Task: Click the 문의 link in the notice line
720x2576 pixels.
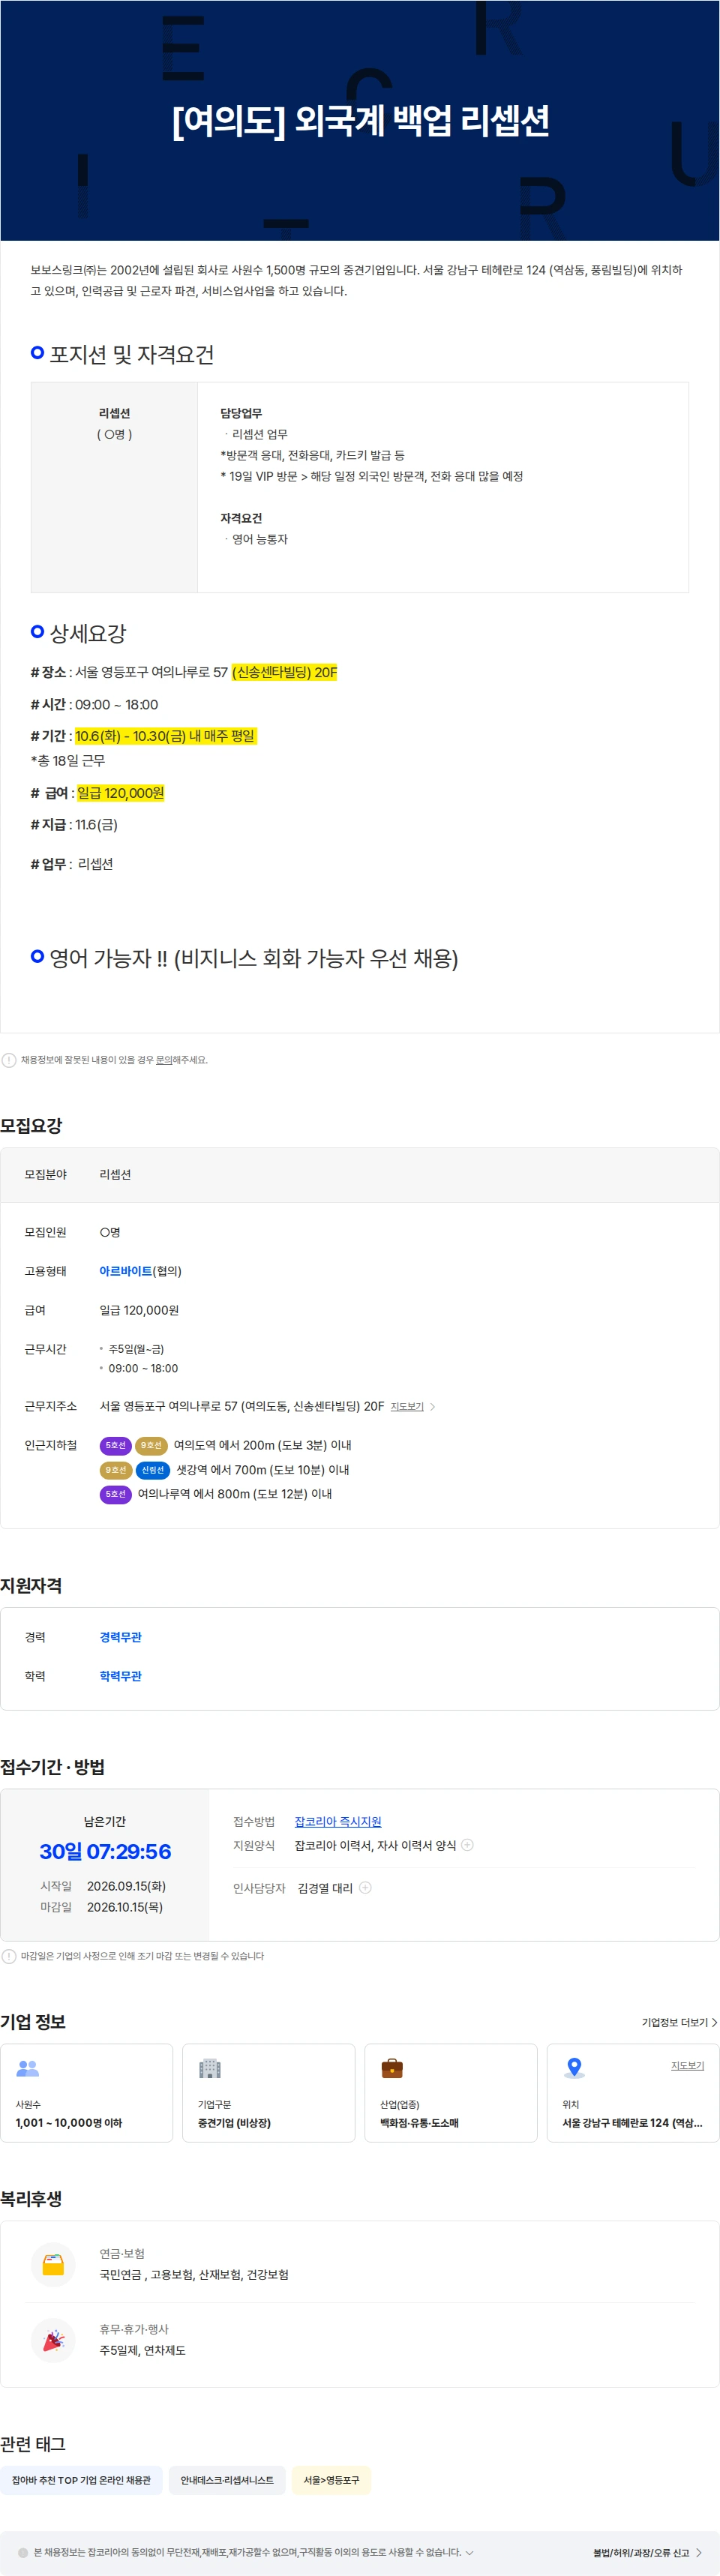Action: point(163,1060)
